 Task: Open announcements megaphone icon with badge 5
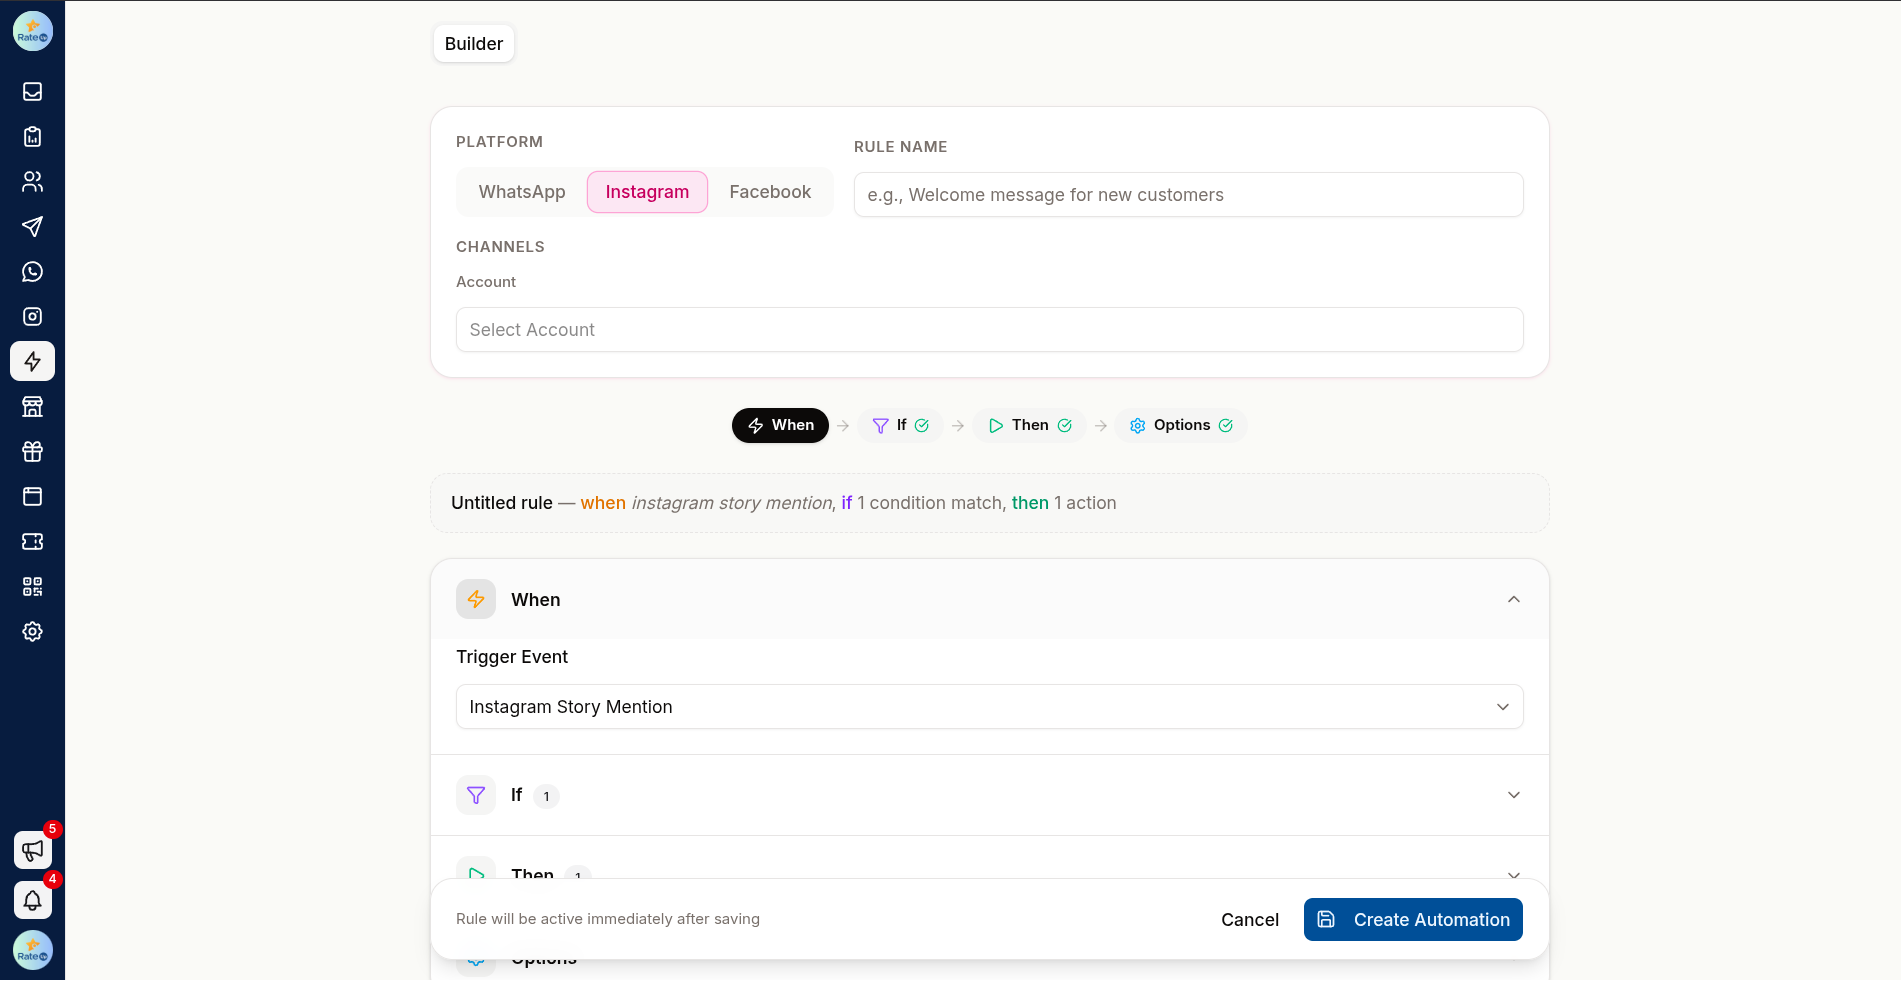32,850
